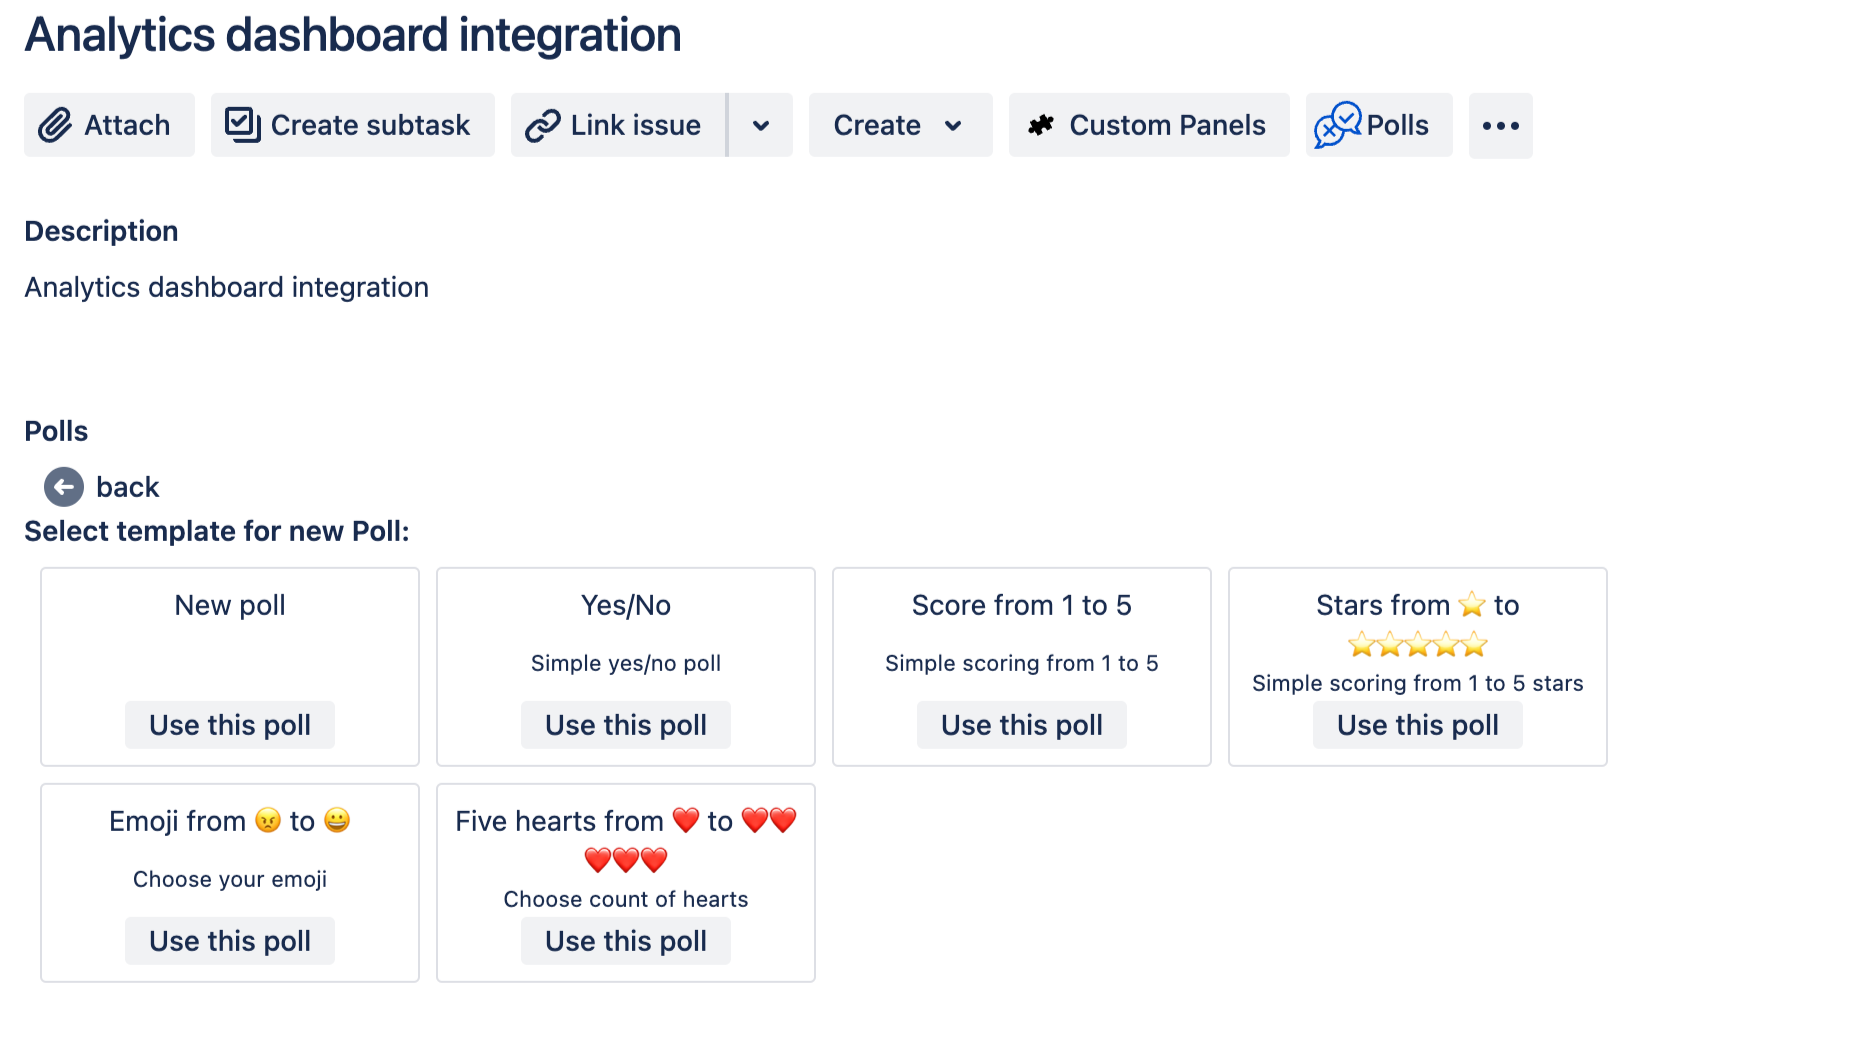Use the Score from 1 to 5 poll
Image resolution: width=1857 pixels, height=1057 pixels.
[1021, 724]
